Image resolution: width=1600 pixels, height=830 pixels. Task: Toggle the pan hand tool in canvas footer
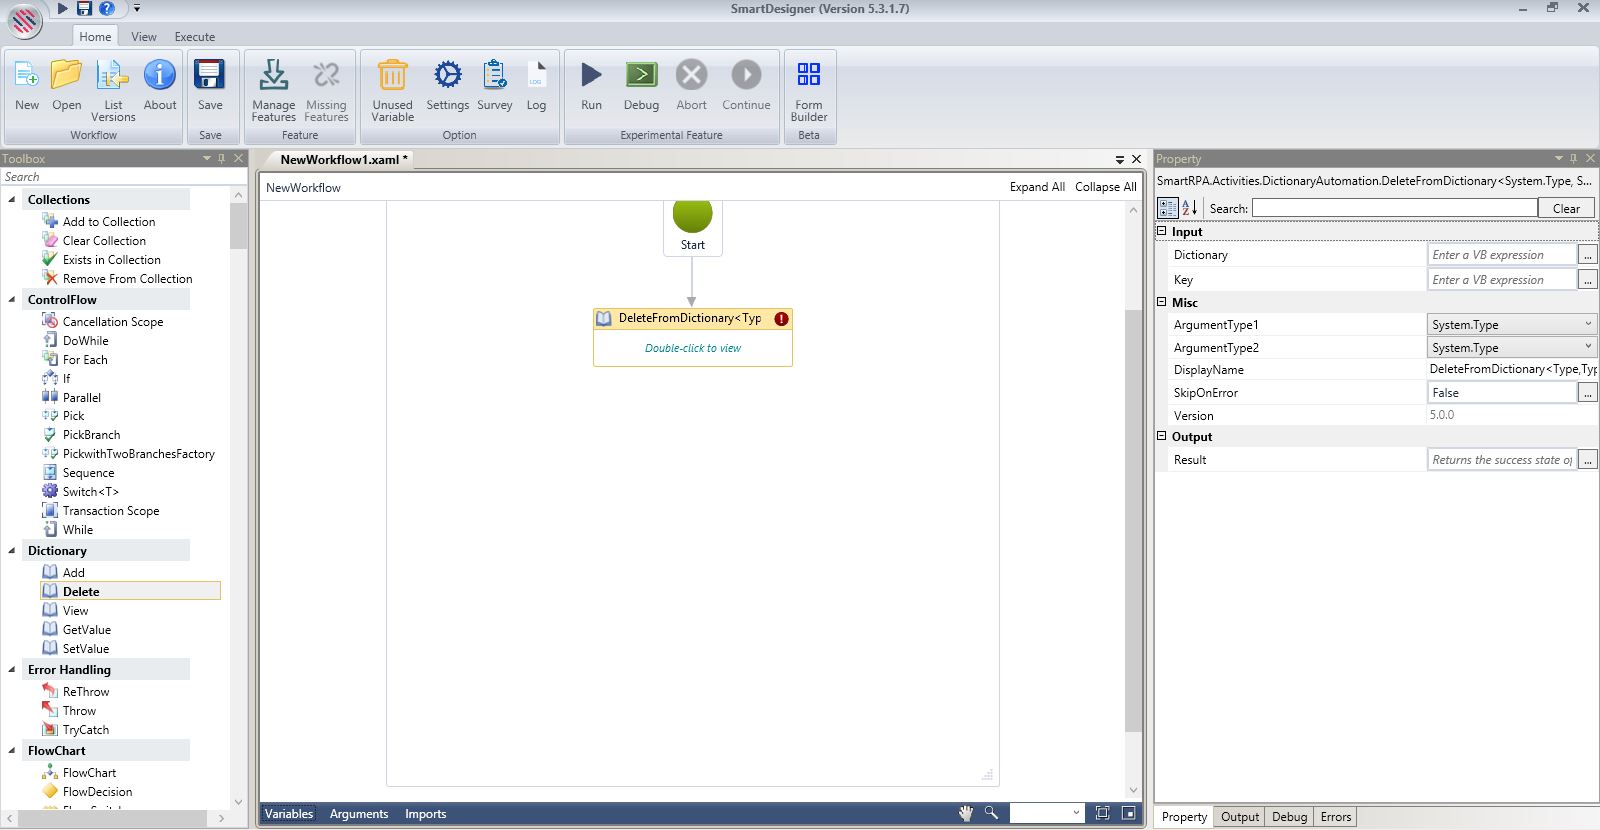pos(966,813)
